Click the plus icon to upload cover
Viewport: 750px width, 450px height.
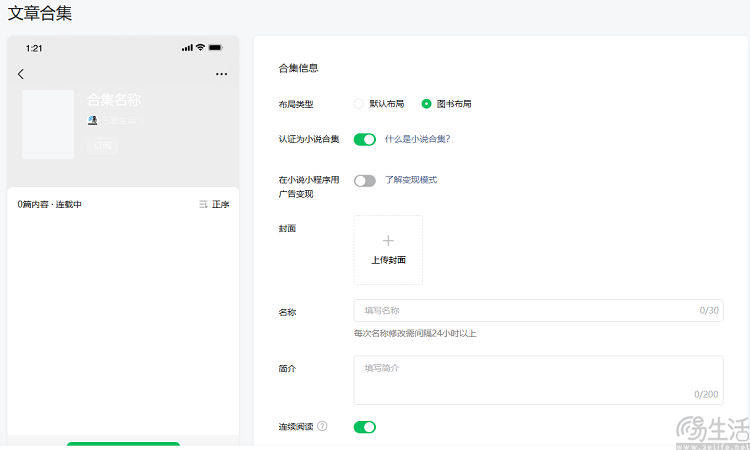point(388,241)
